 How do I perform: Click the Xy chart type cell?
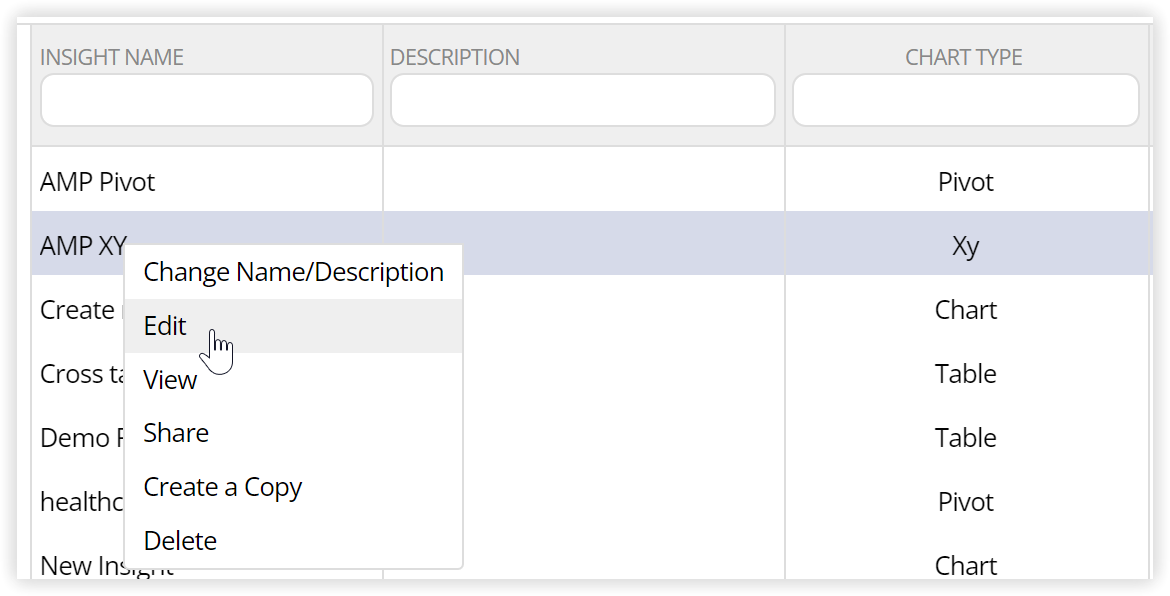tap(965, 246)
